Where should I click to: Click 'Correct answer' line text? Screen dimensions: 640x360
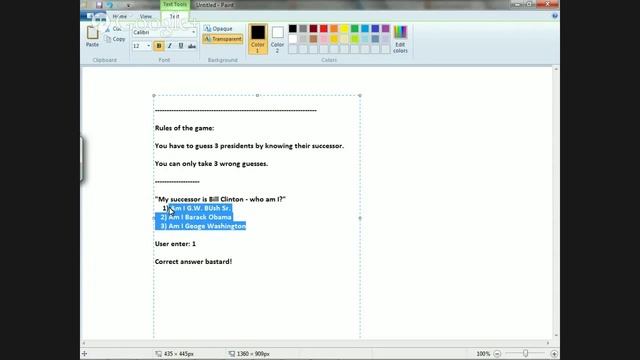click(193, 262)
